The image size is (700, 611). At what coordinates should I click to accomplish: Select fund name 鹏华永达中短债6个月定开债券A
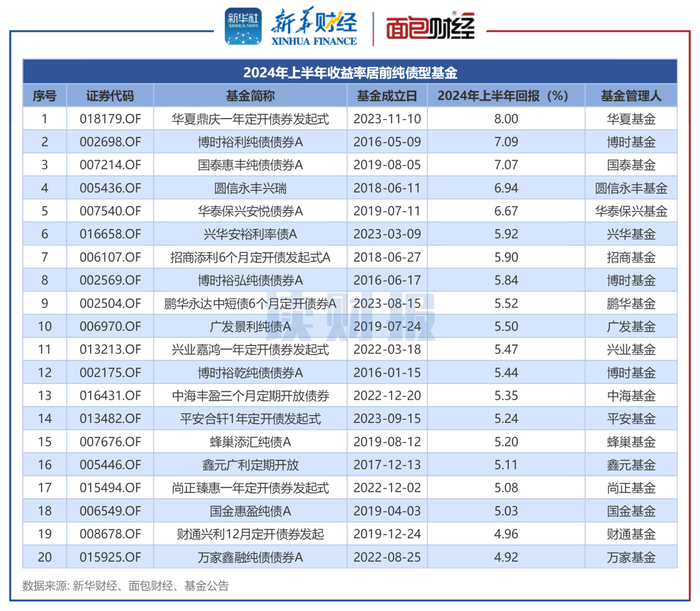pos(250,303)
